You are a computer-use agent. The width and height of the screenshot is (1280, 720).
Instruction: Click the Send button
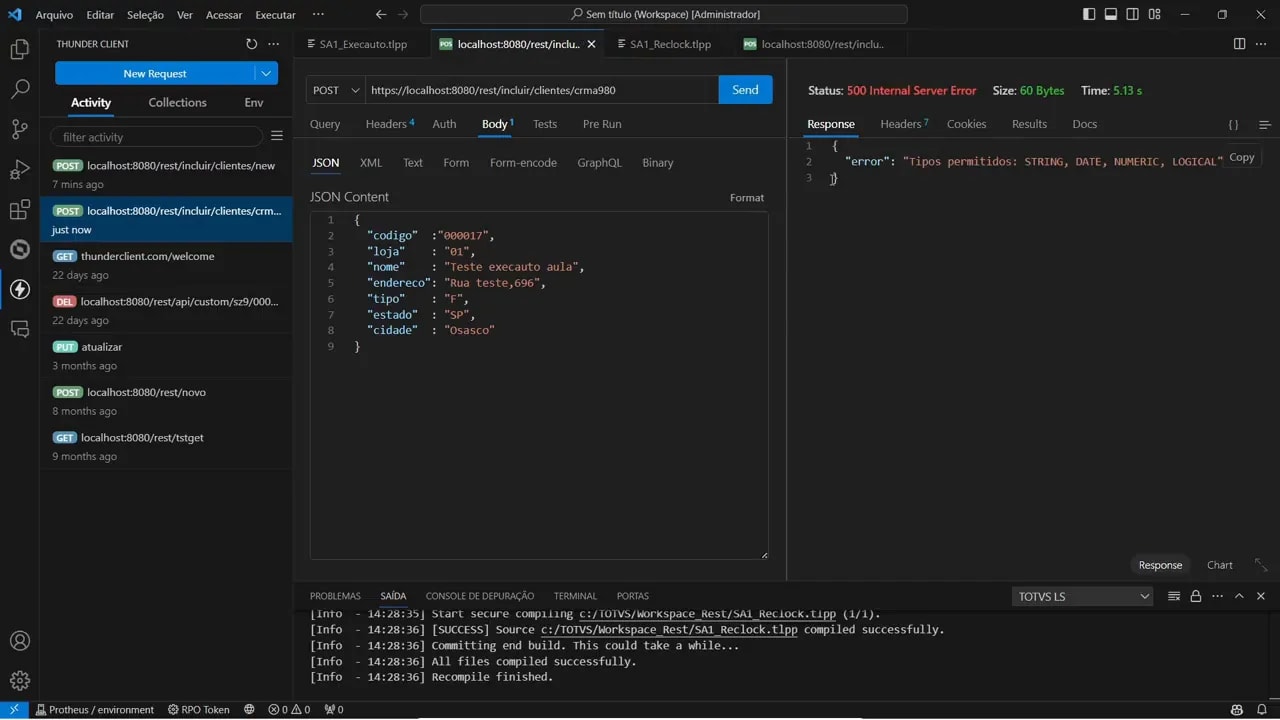[x=745, y=89]
